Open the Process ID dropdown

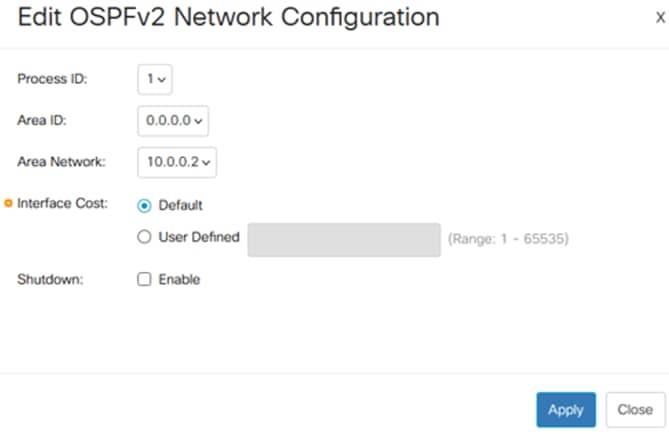coord(155,79)
